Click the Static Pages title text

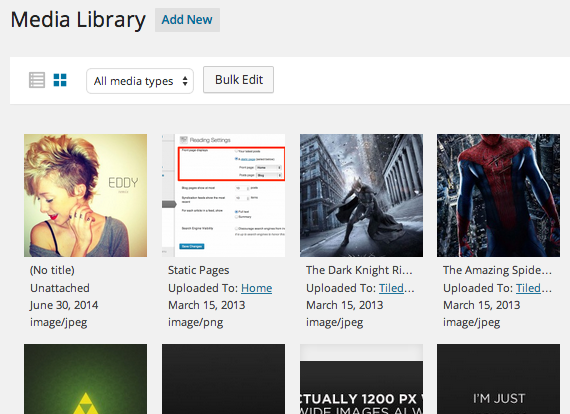pos(198,270)
